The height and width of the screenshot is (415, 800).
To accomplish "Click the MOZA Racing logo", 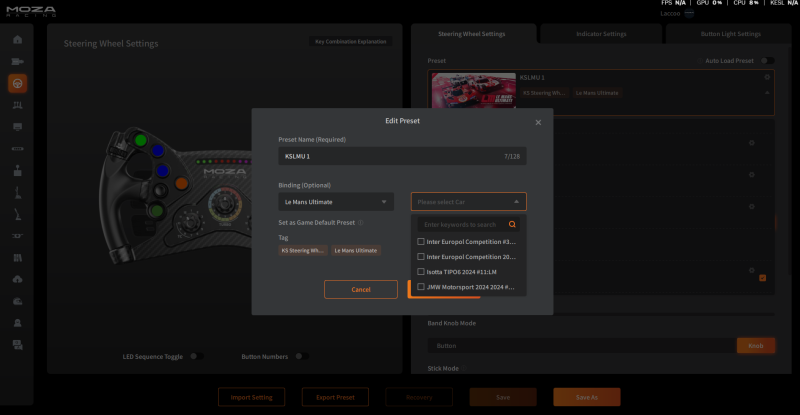I will pos(31,11).
